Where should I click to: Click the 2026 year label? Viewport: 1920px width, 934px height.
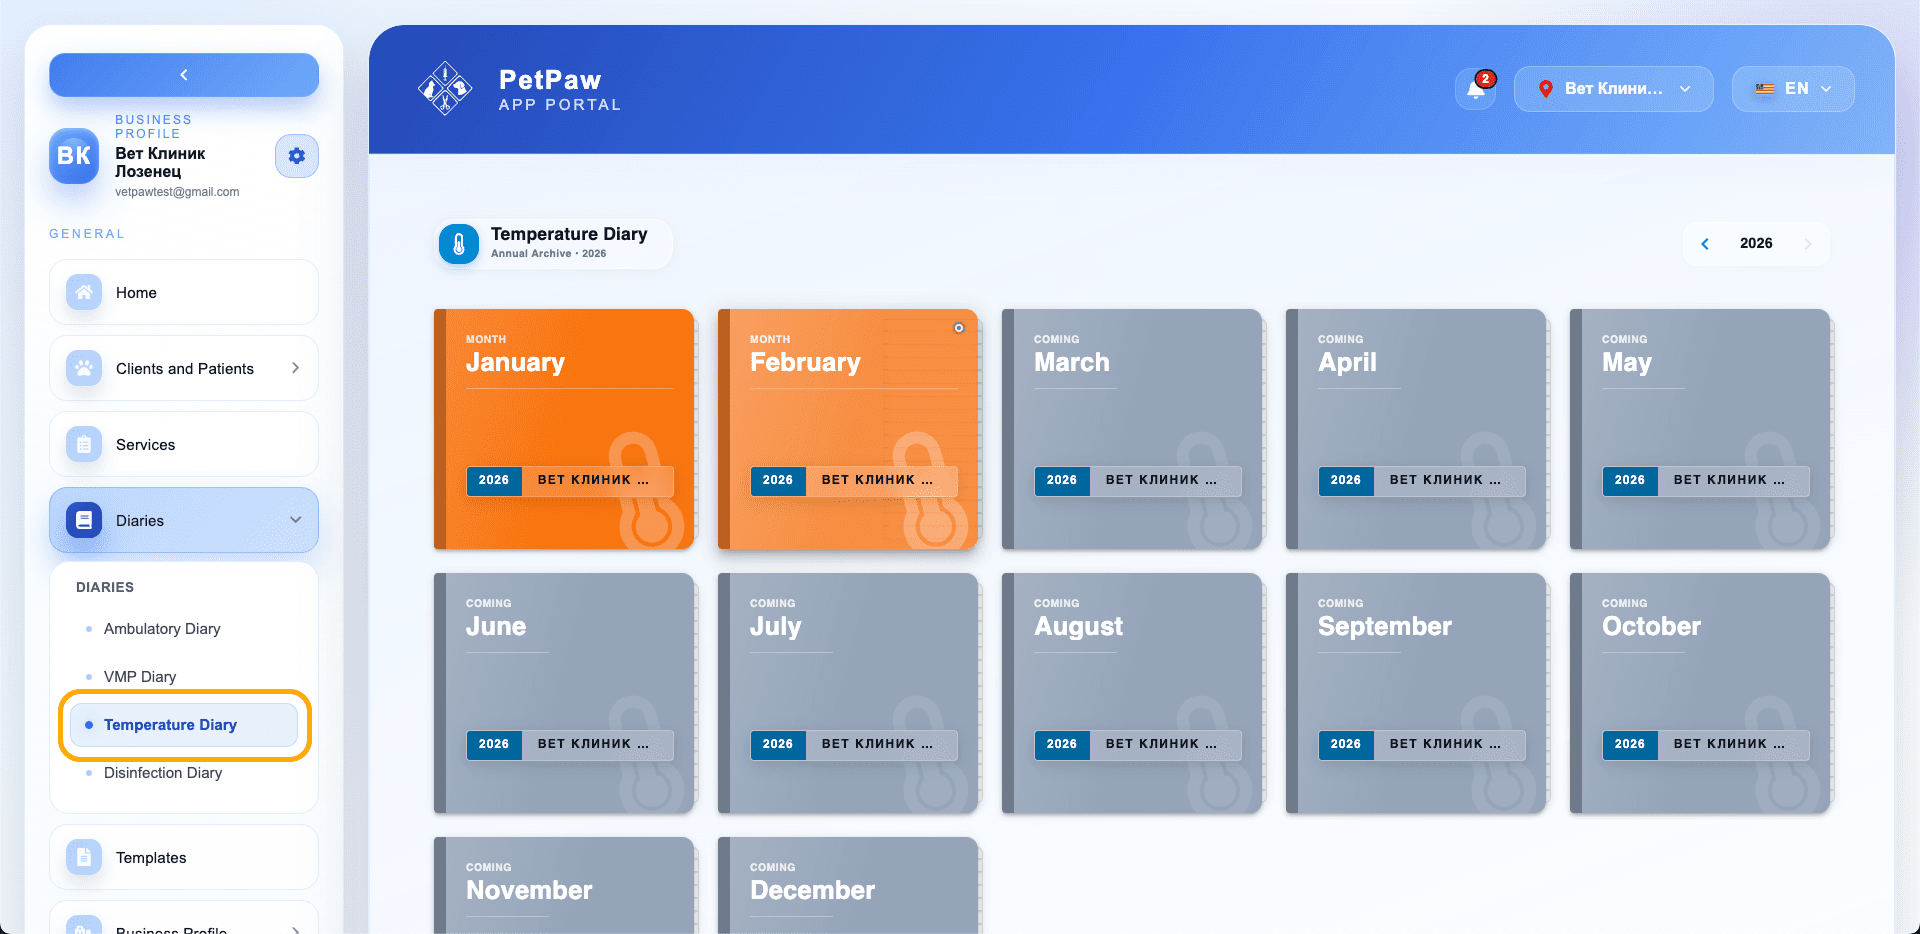(1756, 243)
